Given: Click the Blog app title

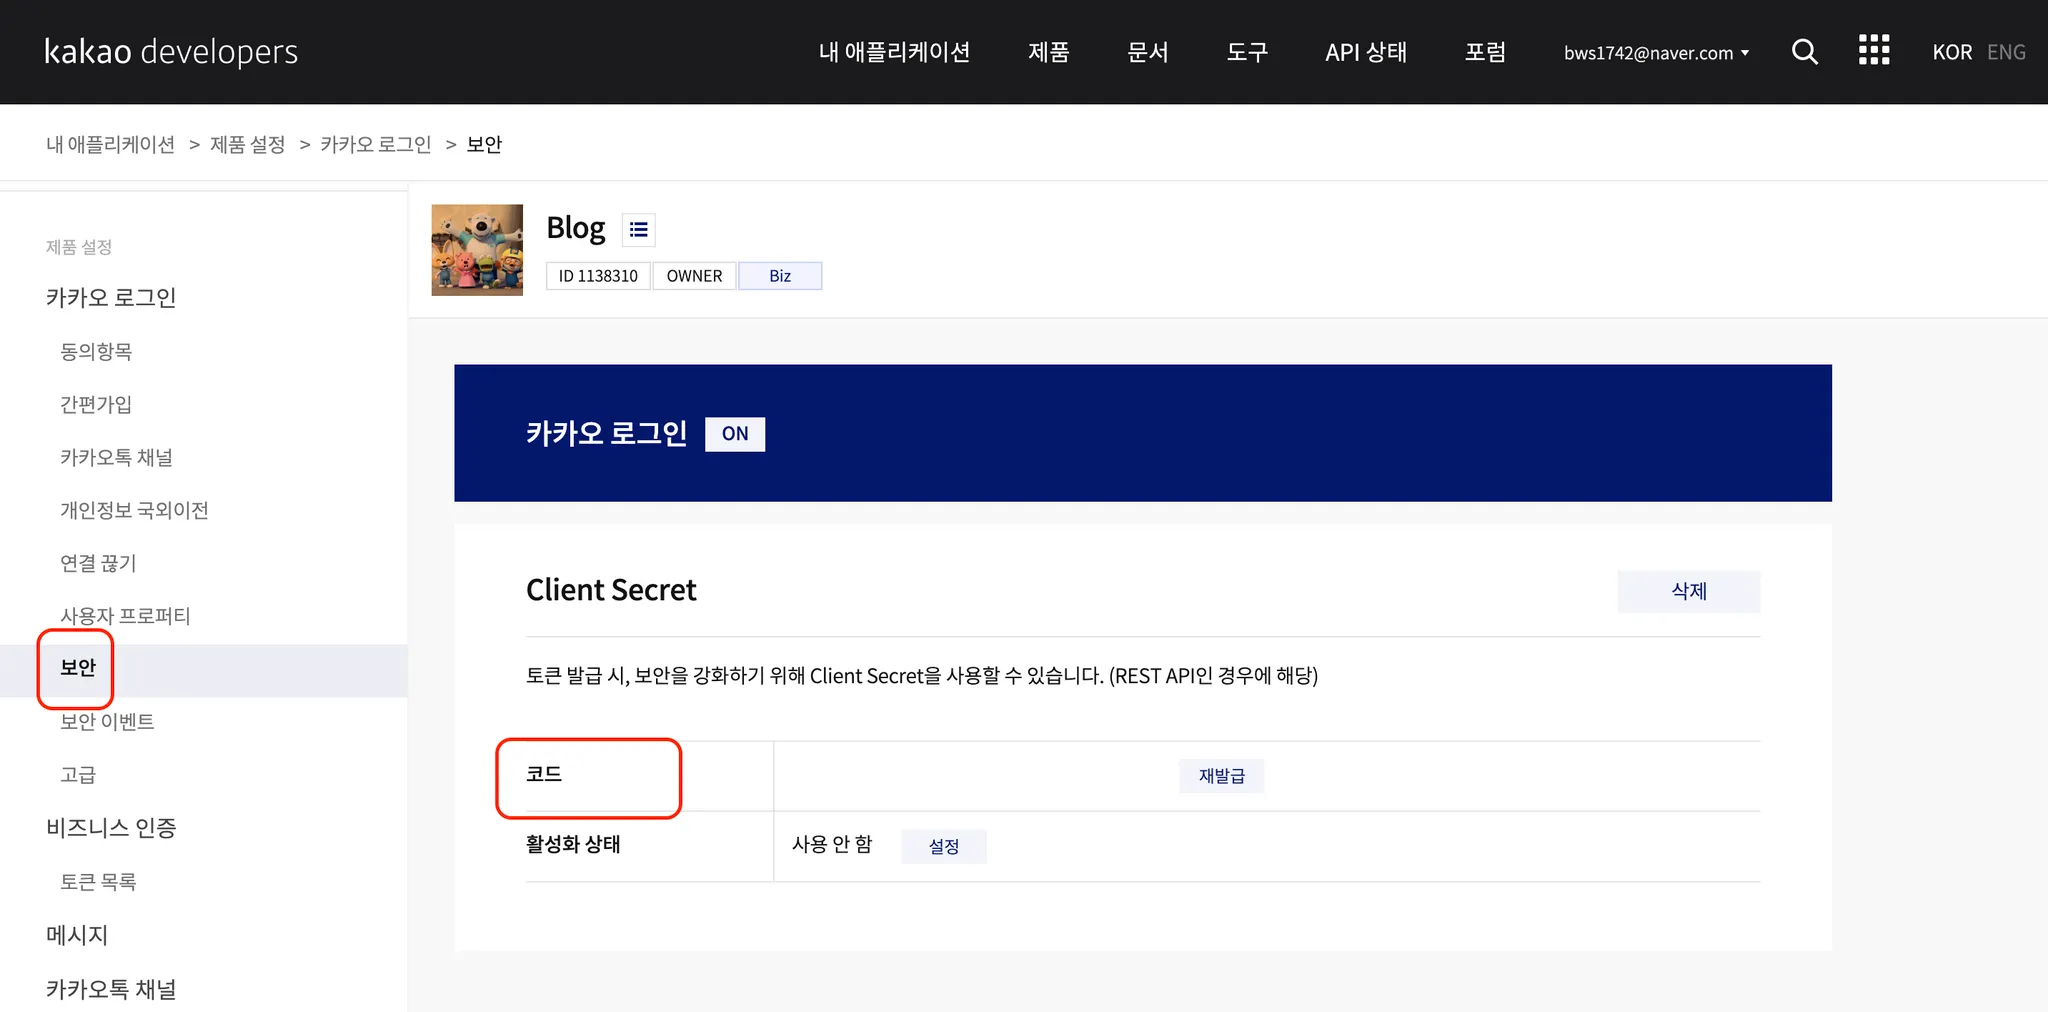Looking at the screenshot, I should pos(576,229).
